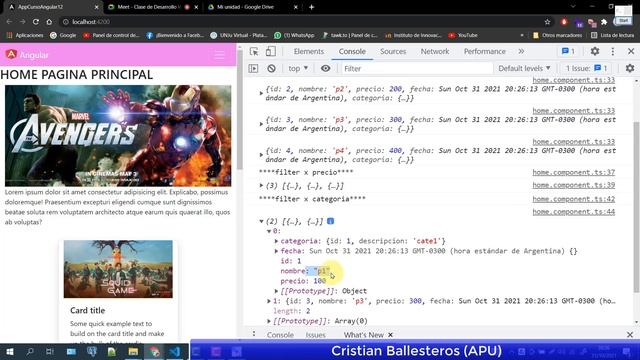Close the DevTools drawer
The width and height of the screenshot is (640, 360).
[630, 334]
